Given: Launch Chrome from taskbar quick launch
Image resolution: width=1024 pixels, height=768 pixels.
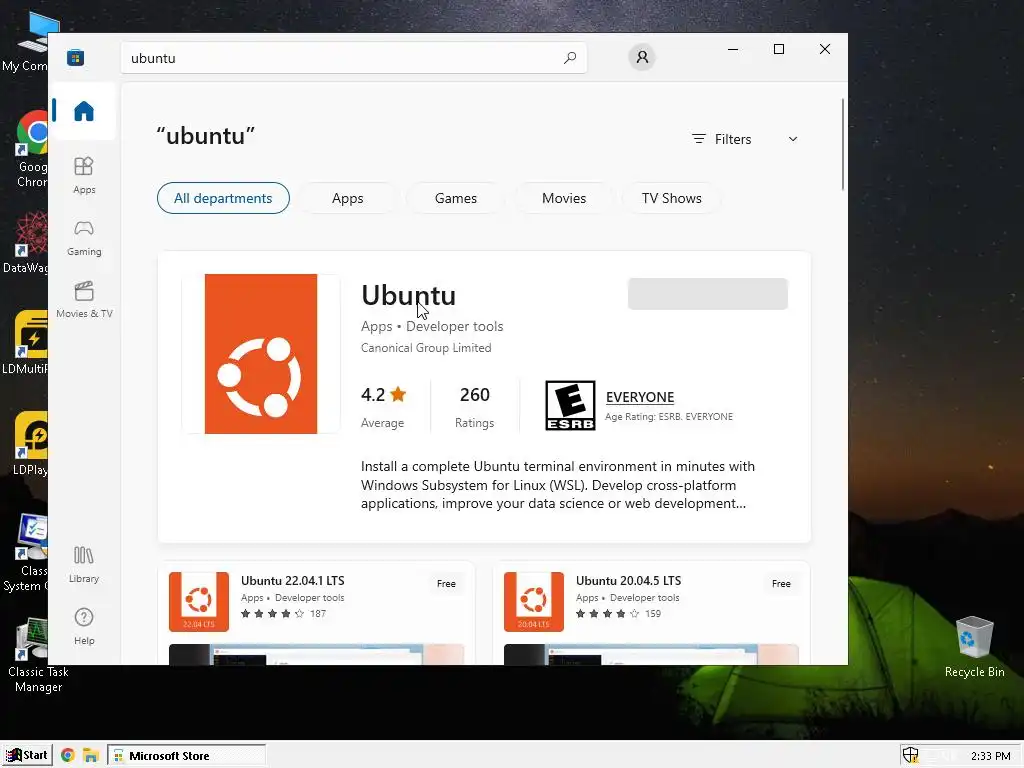Looking at the screenshot, I should tap(67, 756).
